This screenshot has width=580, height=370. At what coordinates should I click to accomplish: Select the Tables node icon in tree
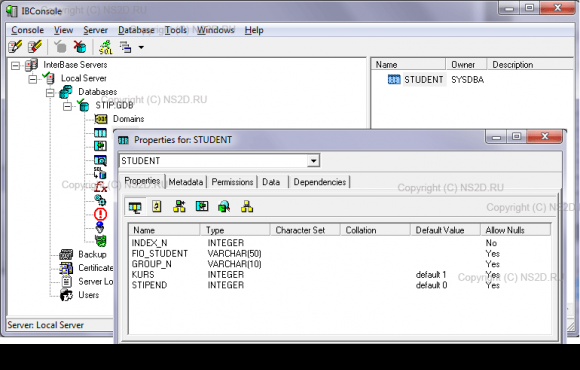click(x=100, y=132)
